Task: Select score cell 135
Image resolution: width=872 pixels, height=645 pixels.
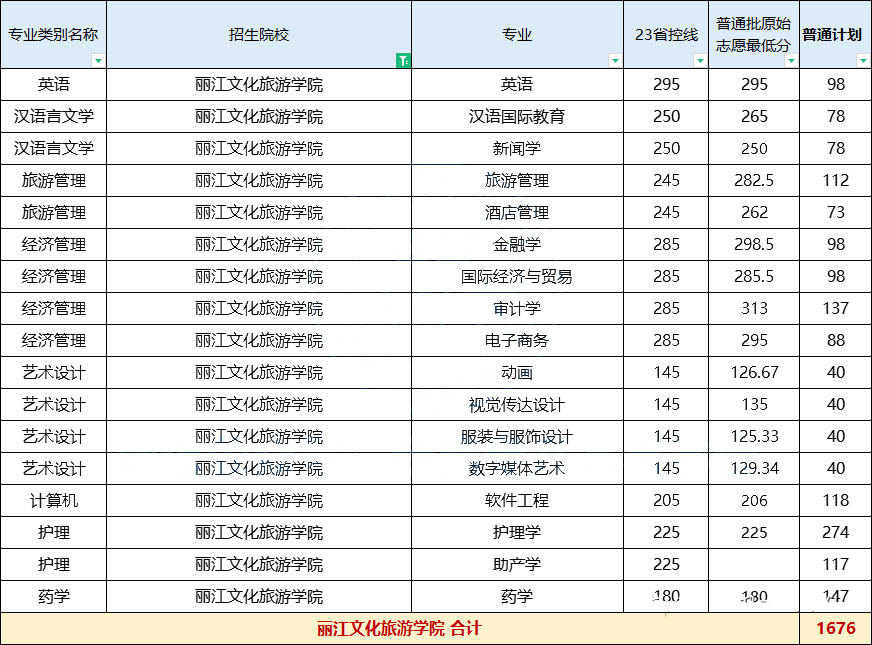Action: pyautogui.click(x=754, y=405)
